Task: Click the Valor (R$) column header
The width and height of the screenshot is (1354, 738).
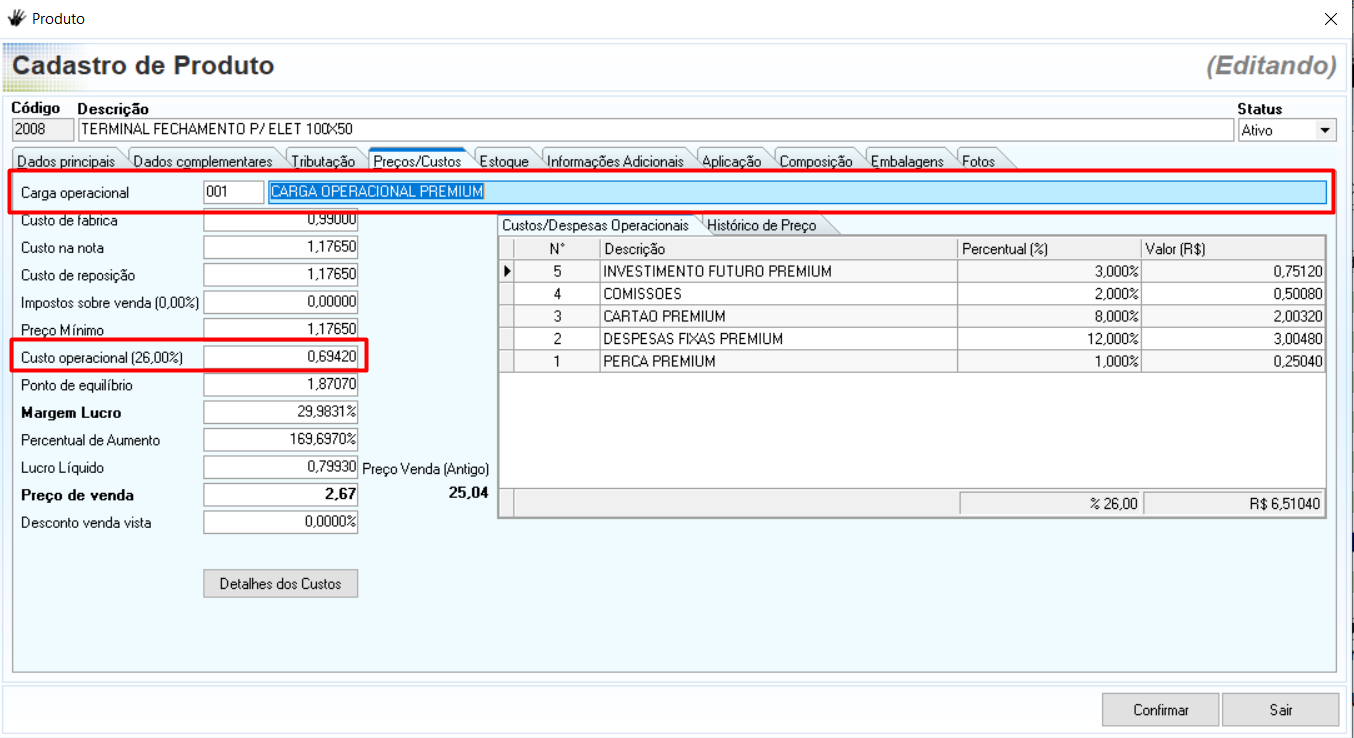Action: (1233, 248)
